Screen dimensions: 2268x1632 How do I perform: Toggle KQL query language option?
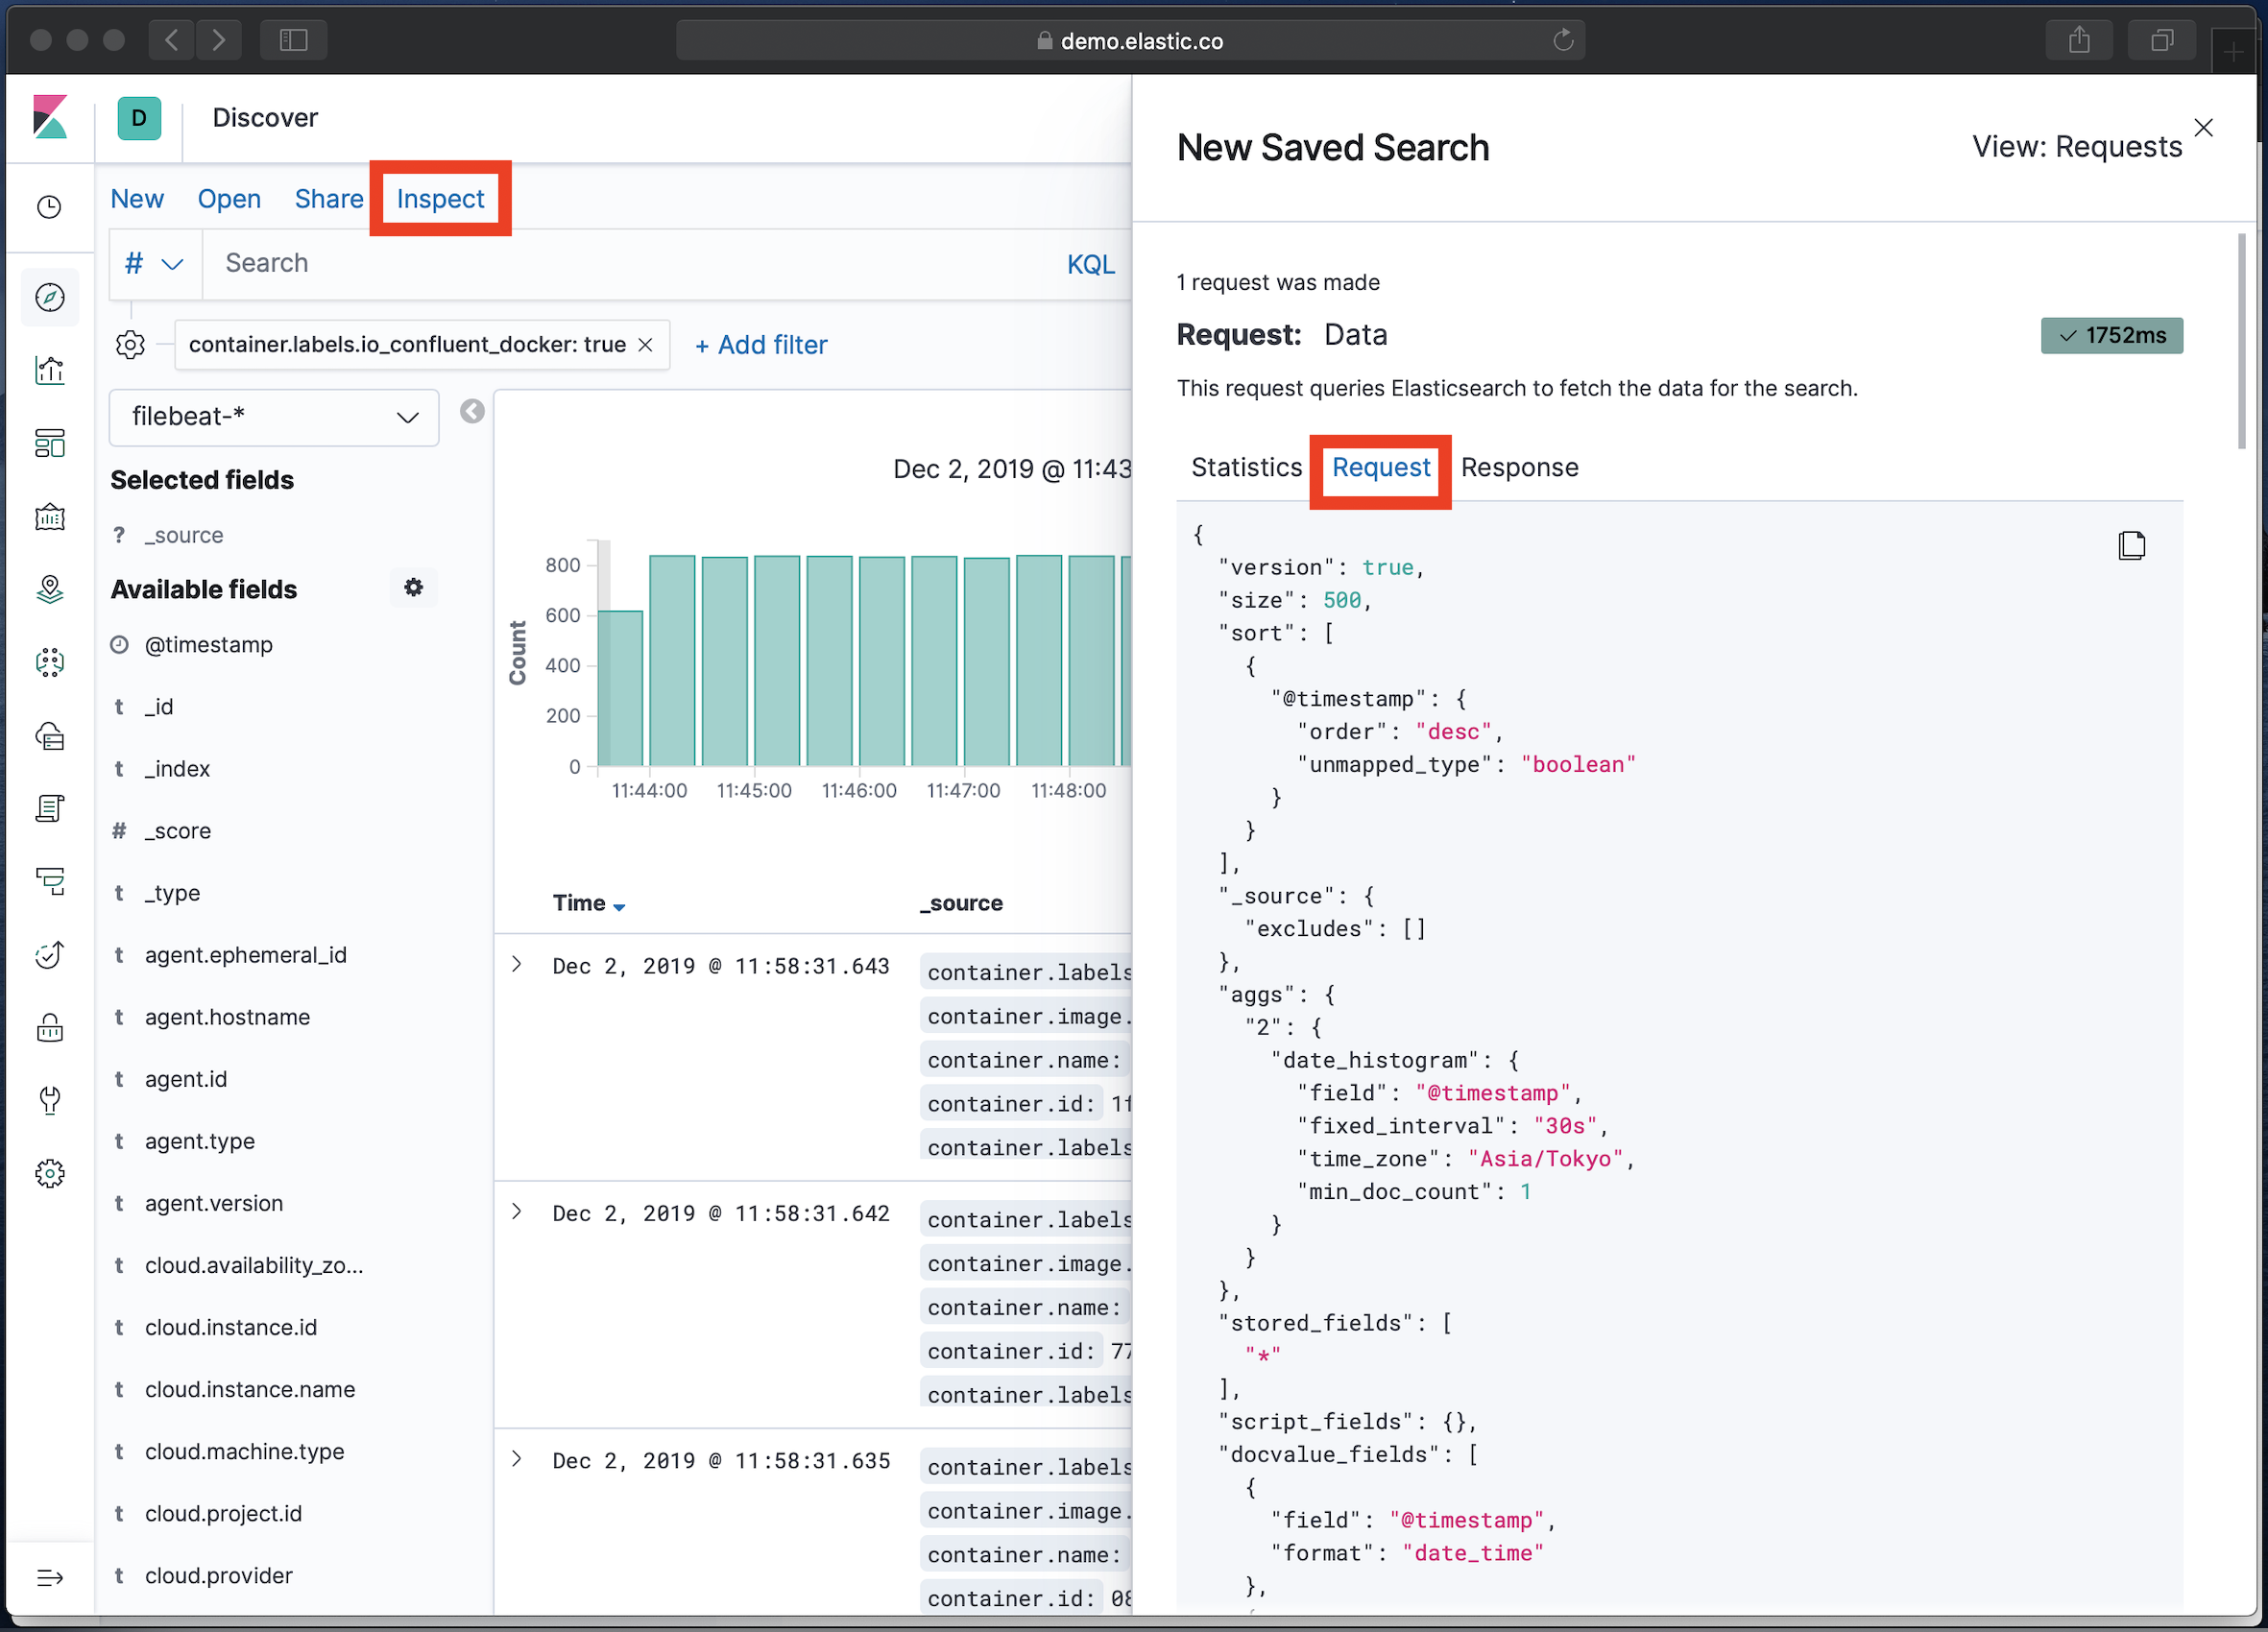coord(1090,264)
